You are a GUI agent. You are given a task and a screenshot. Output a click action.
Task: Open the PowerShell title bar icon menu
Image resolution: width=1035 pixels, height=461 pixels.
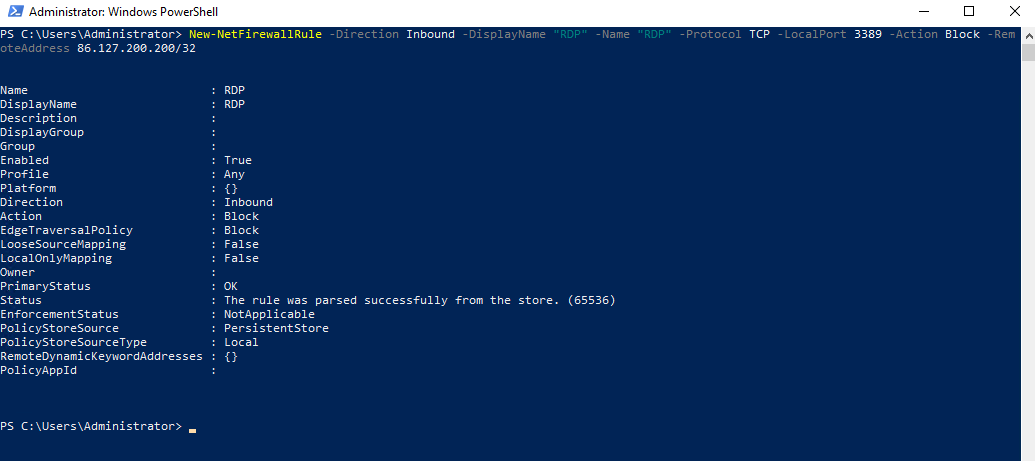click(x=15, y=11)
